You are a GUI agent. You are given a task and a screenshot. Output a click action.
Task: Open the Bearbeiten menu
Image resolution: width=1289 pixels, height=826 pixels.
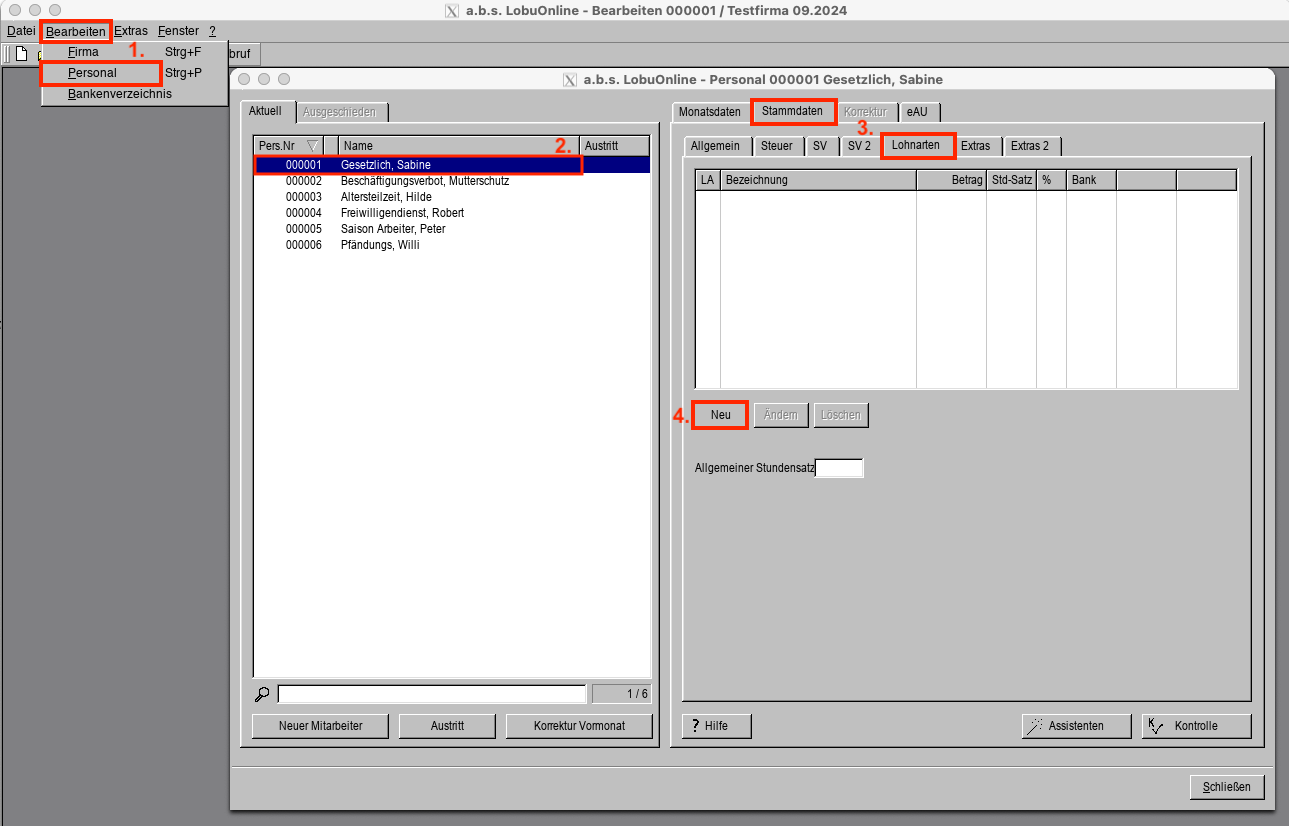click(x=76, y=31)
